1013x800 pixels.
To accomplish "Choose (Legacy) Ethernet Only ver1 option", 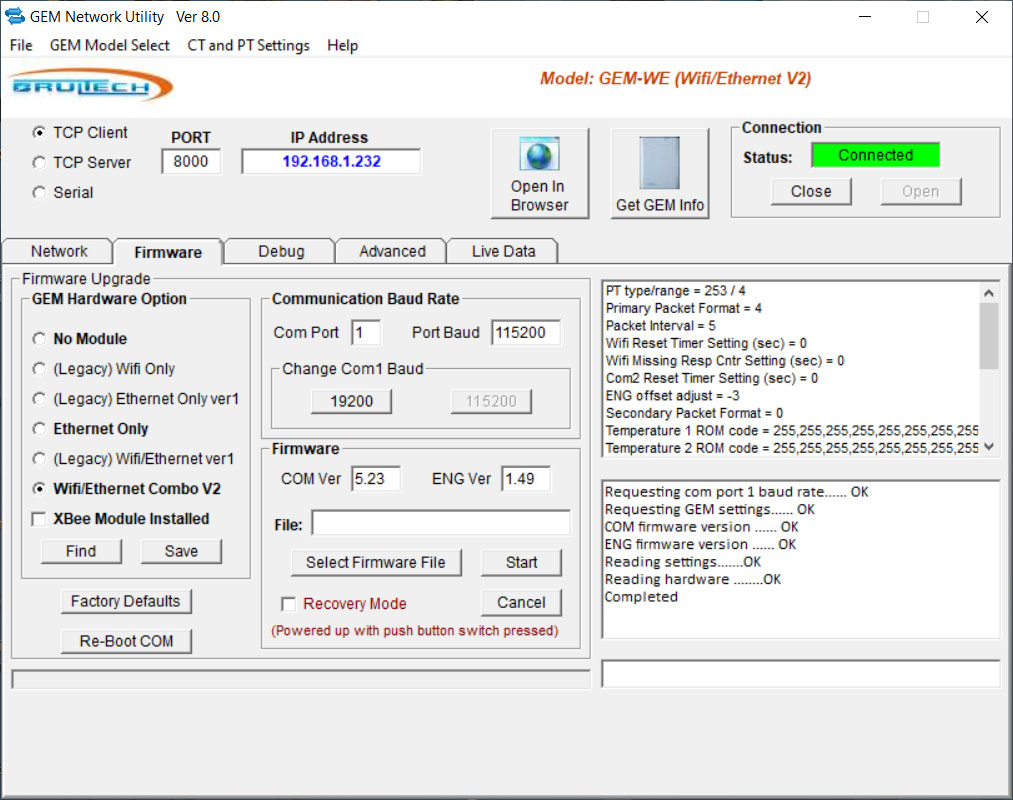I will [39, 399].
